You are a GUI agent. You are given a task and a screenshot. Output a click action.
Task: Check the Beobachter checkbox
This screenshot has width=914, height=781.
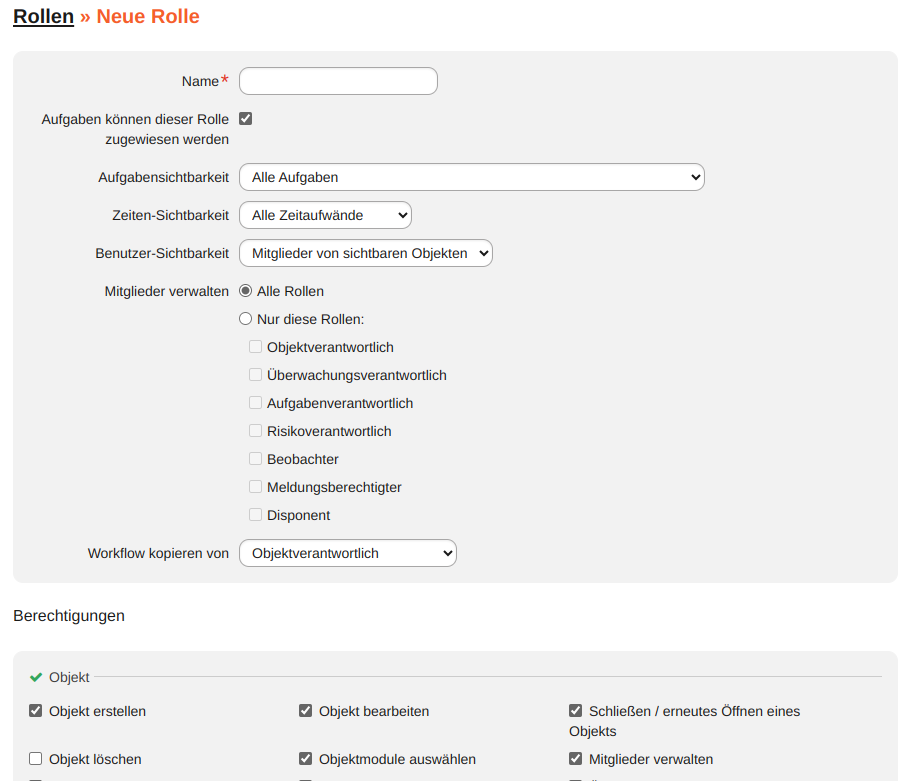click(256, 459)
